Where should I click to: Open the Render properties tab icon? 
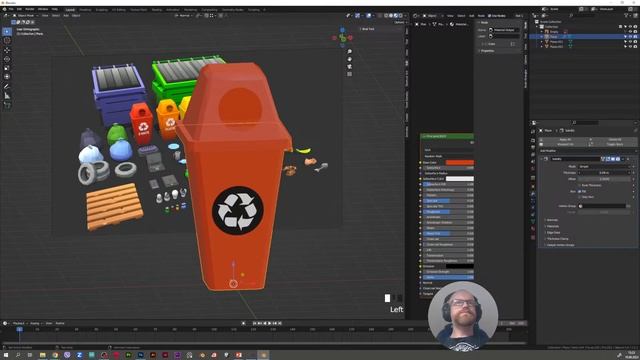pyautogui.click(x=533, y=140)
